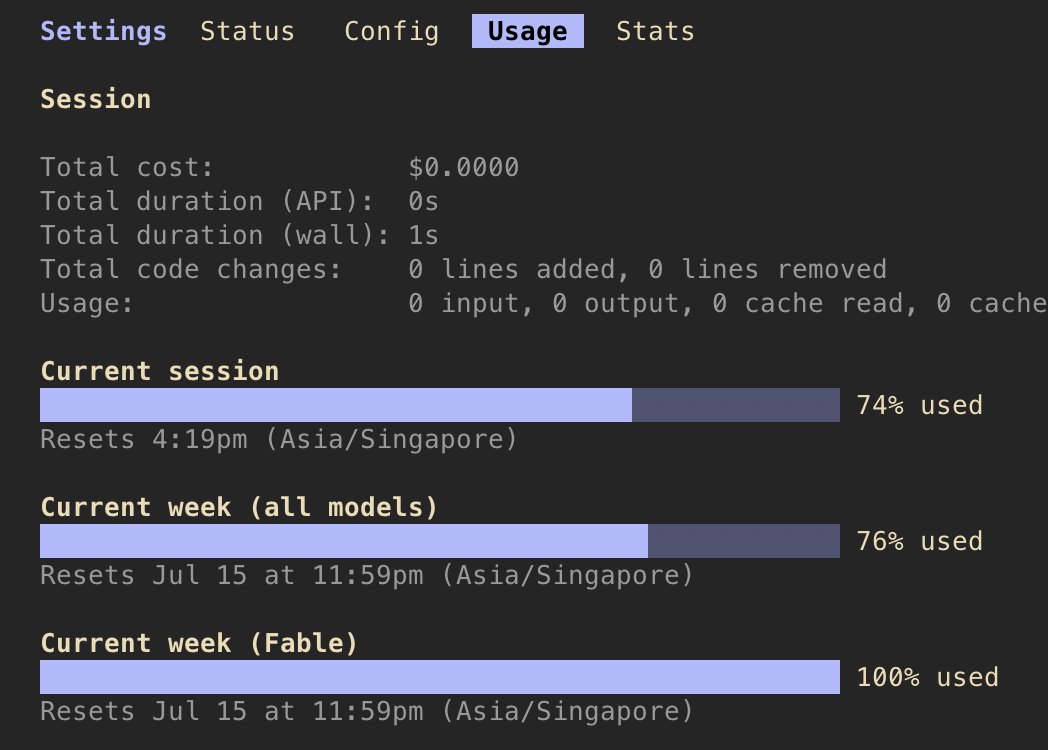Image resolution: width=1048 pixels, height=750 pixels.
Task: Click the Total duration (wall) label
Action: pos(215,235)
